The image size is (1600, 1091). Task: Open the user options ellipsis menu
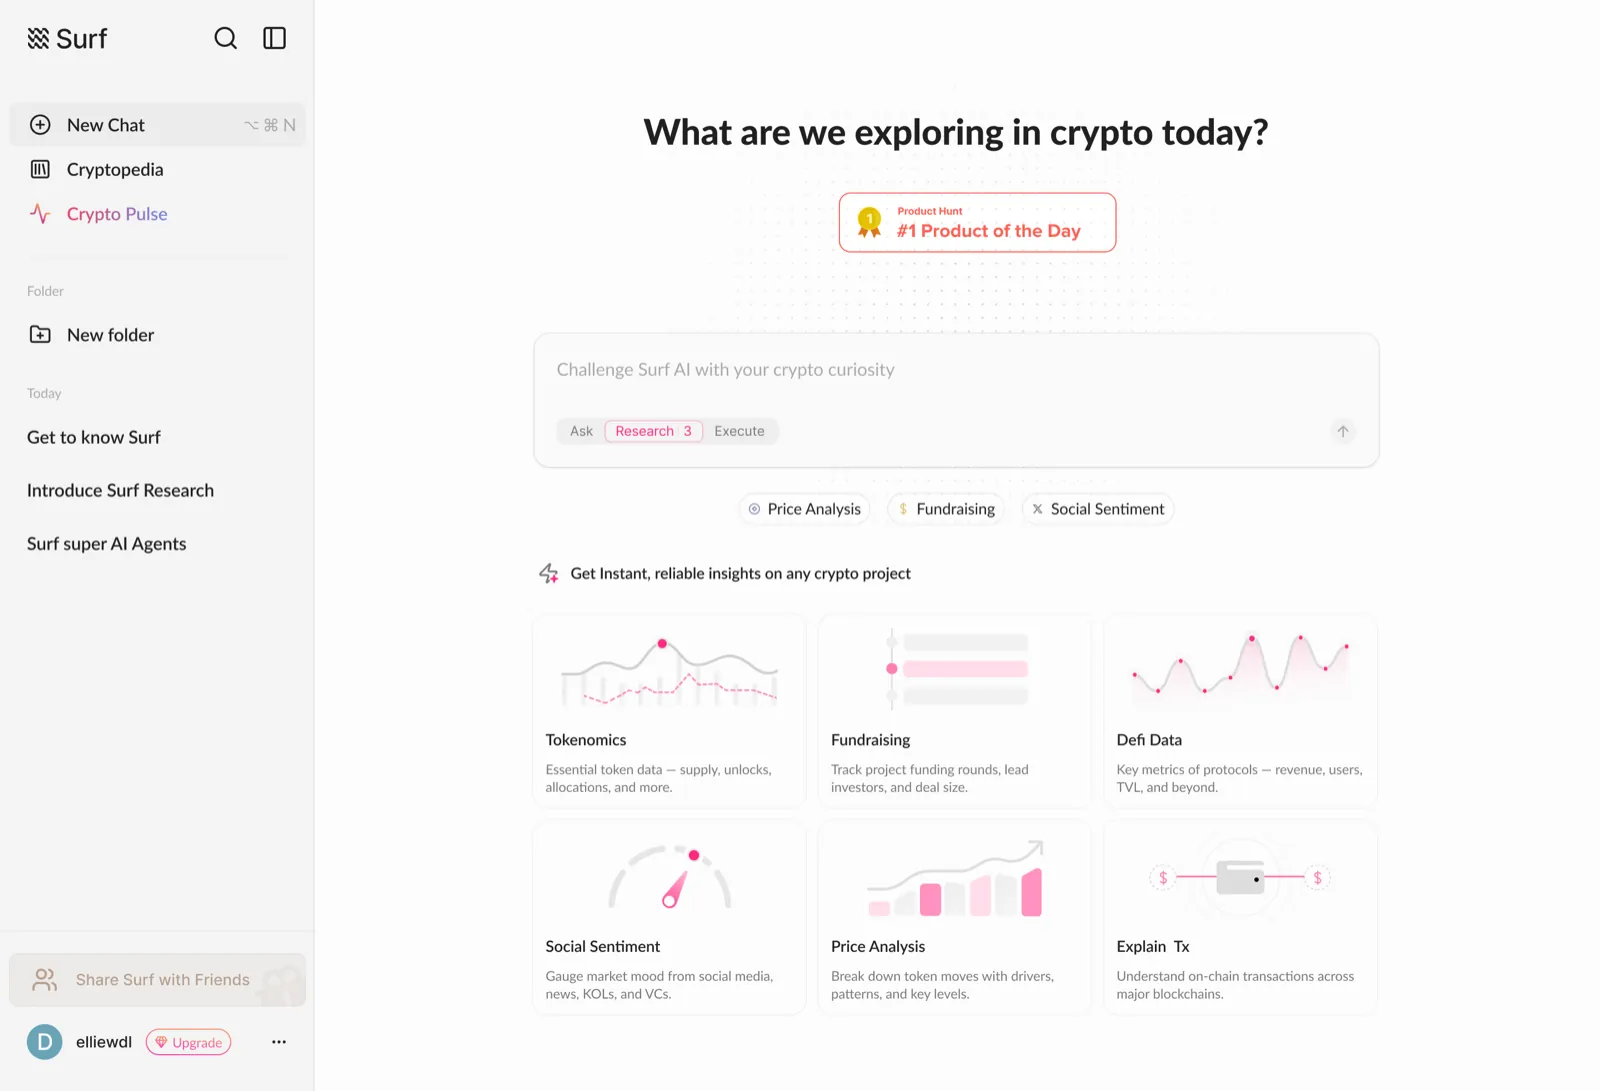[x=279, y=1042]
